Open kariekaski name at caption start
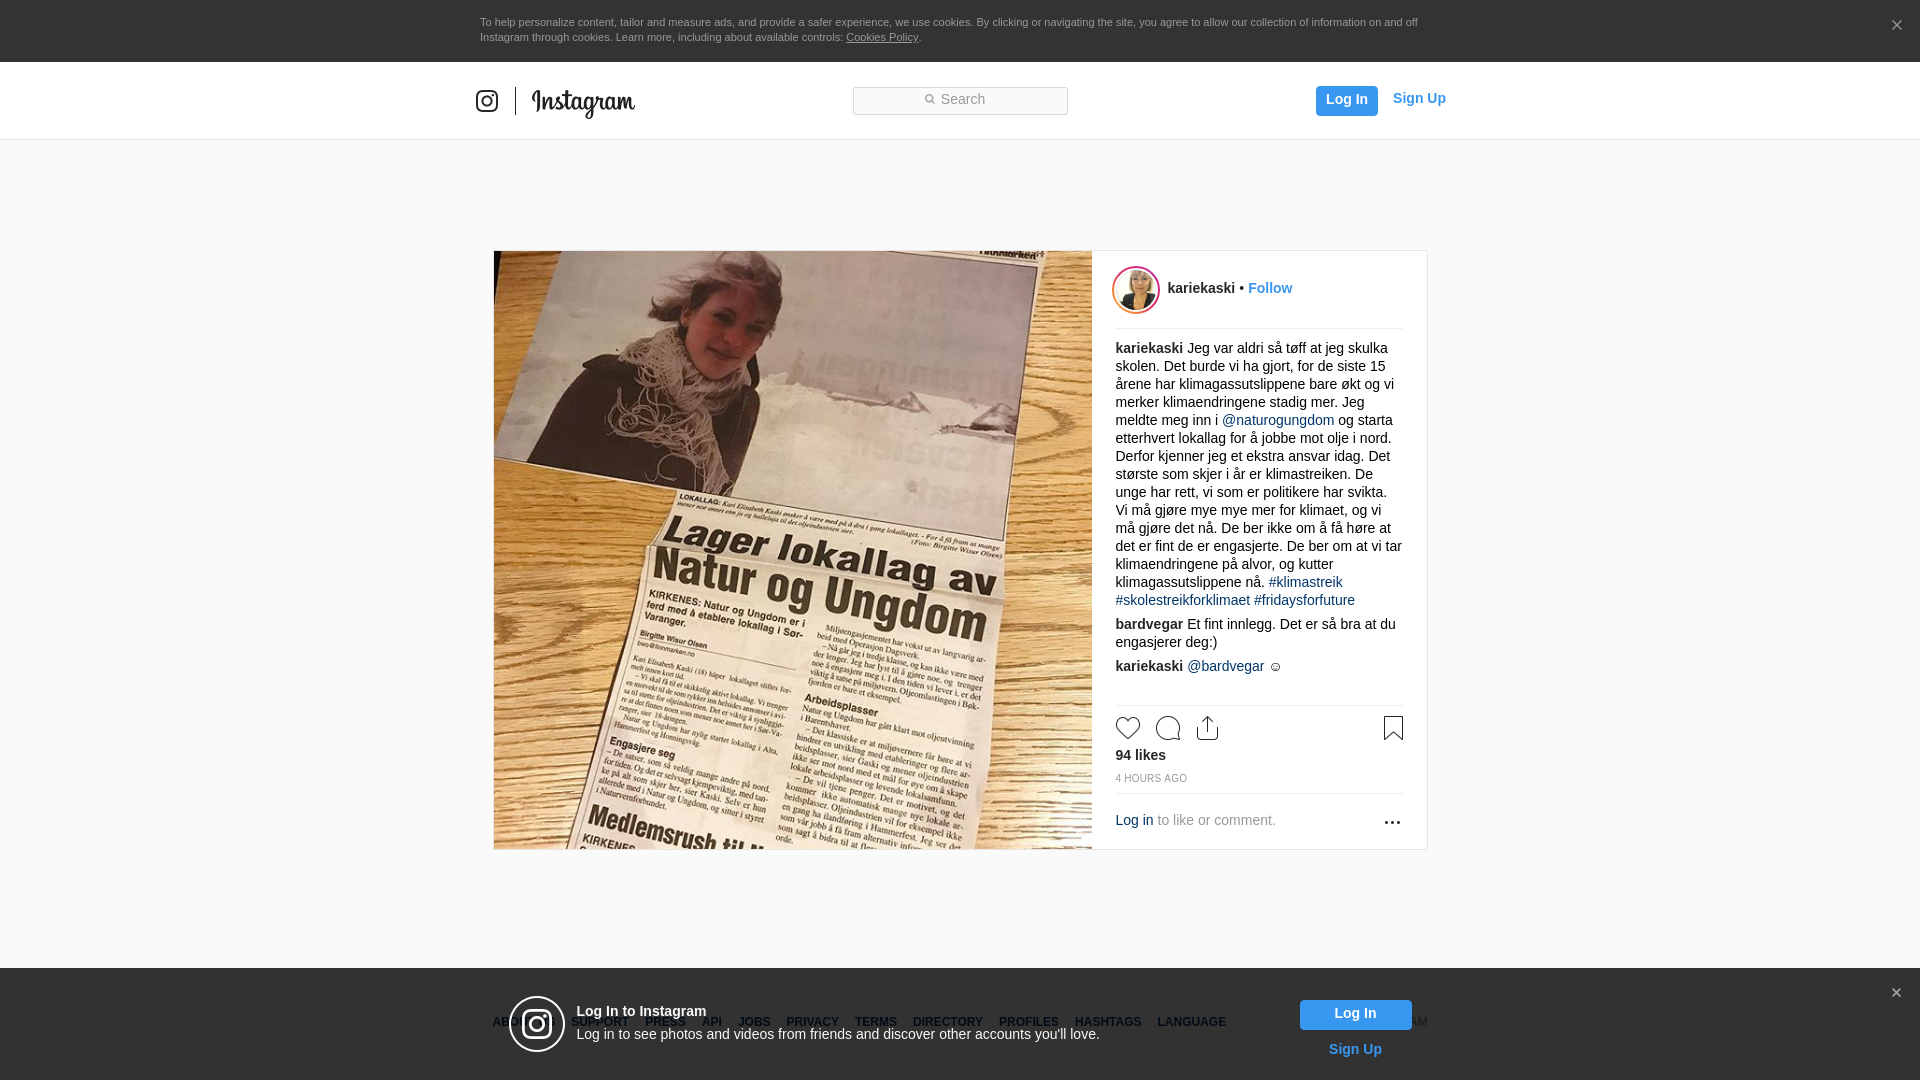 [x=1149, y=348]
